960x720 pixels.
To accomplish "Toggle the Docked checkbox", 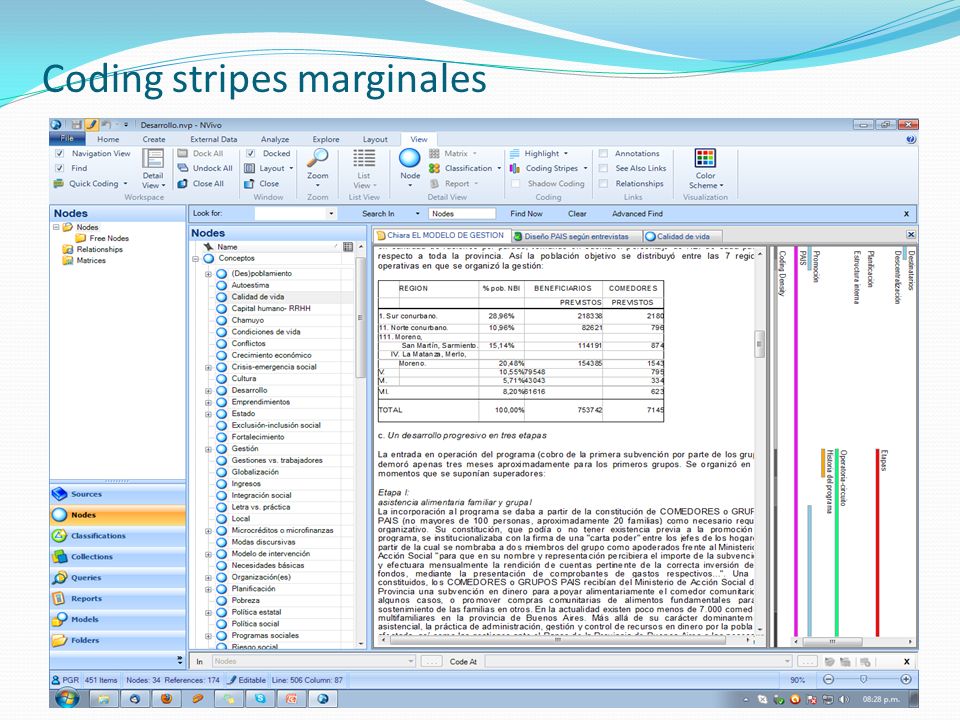I will [x=250, y=153].
